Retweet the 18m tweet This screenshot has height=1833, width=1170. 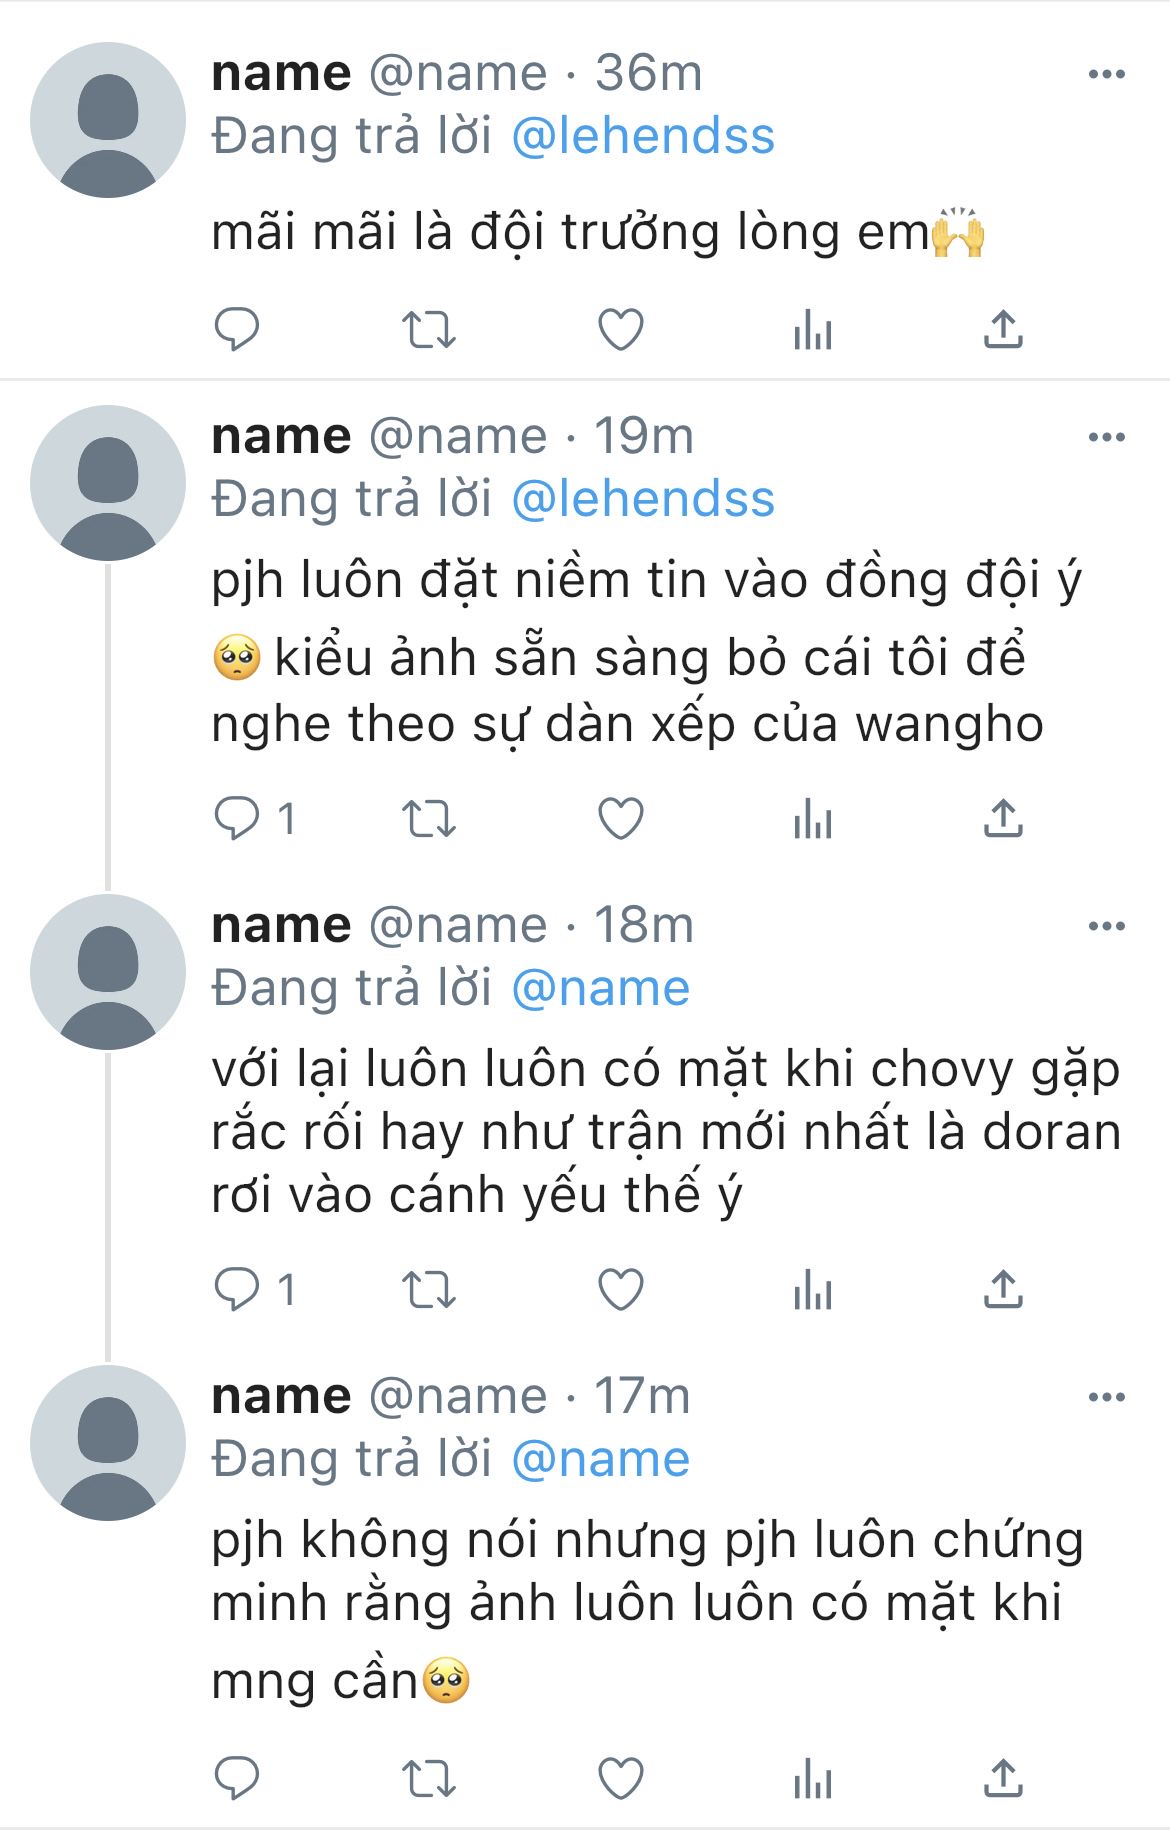[x=429, y=1289]
